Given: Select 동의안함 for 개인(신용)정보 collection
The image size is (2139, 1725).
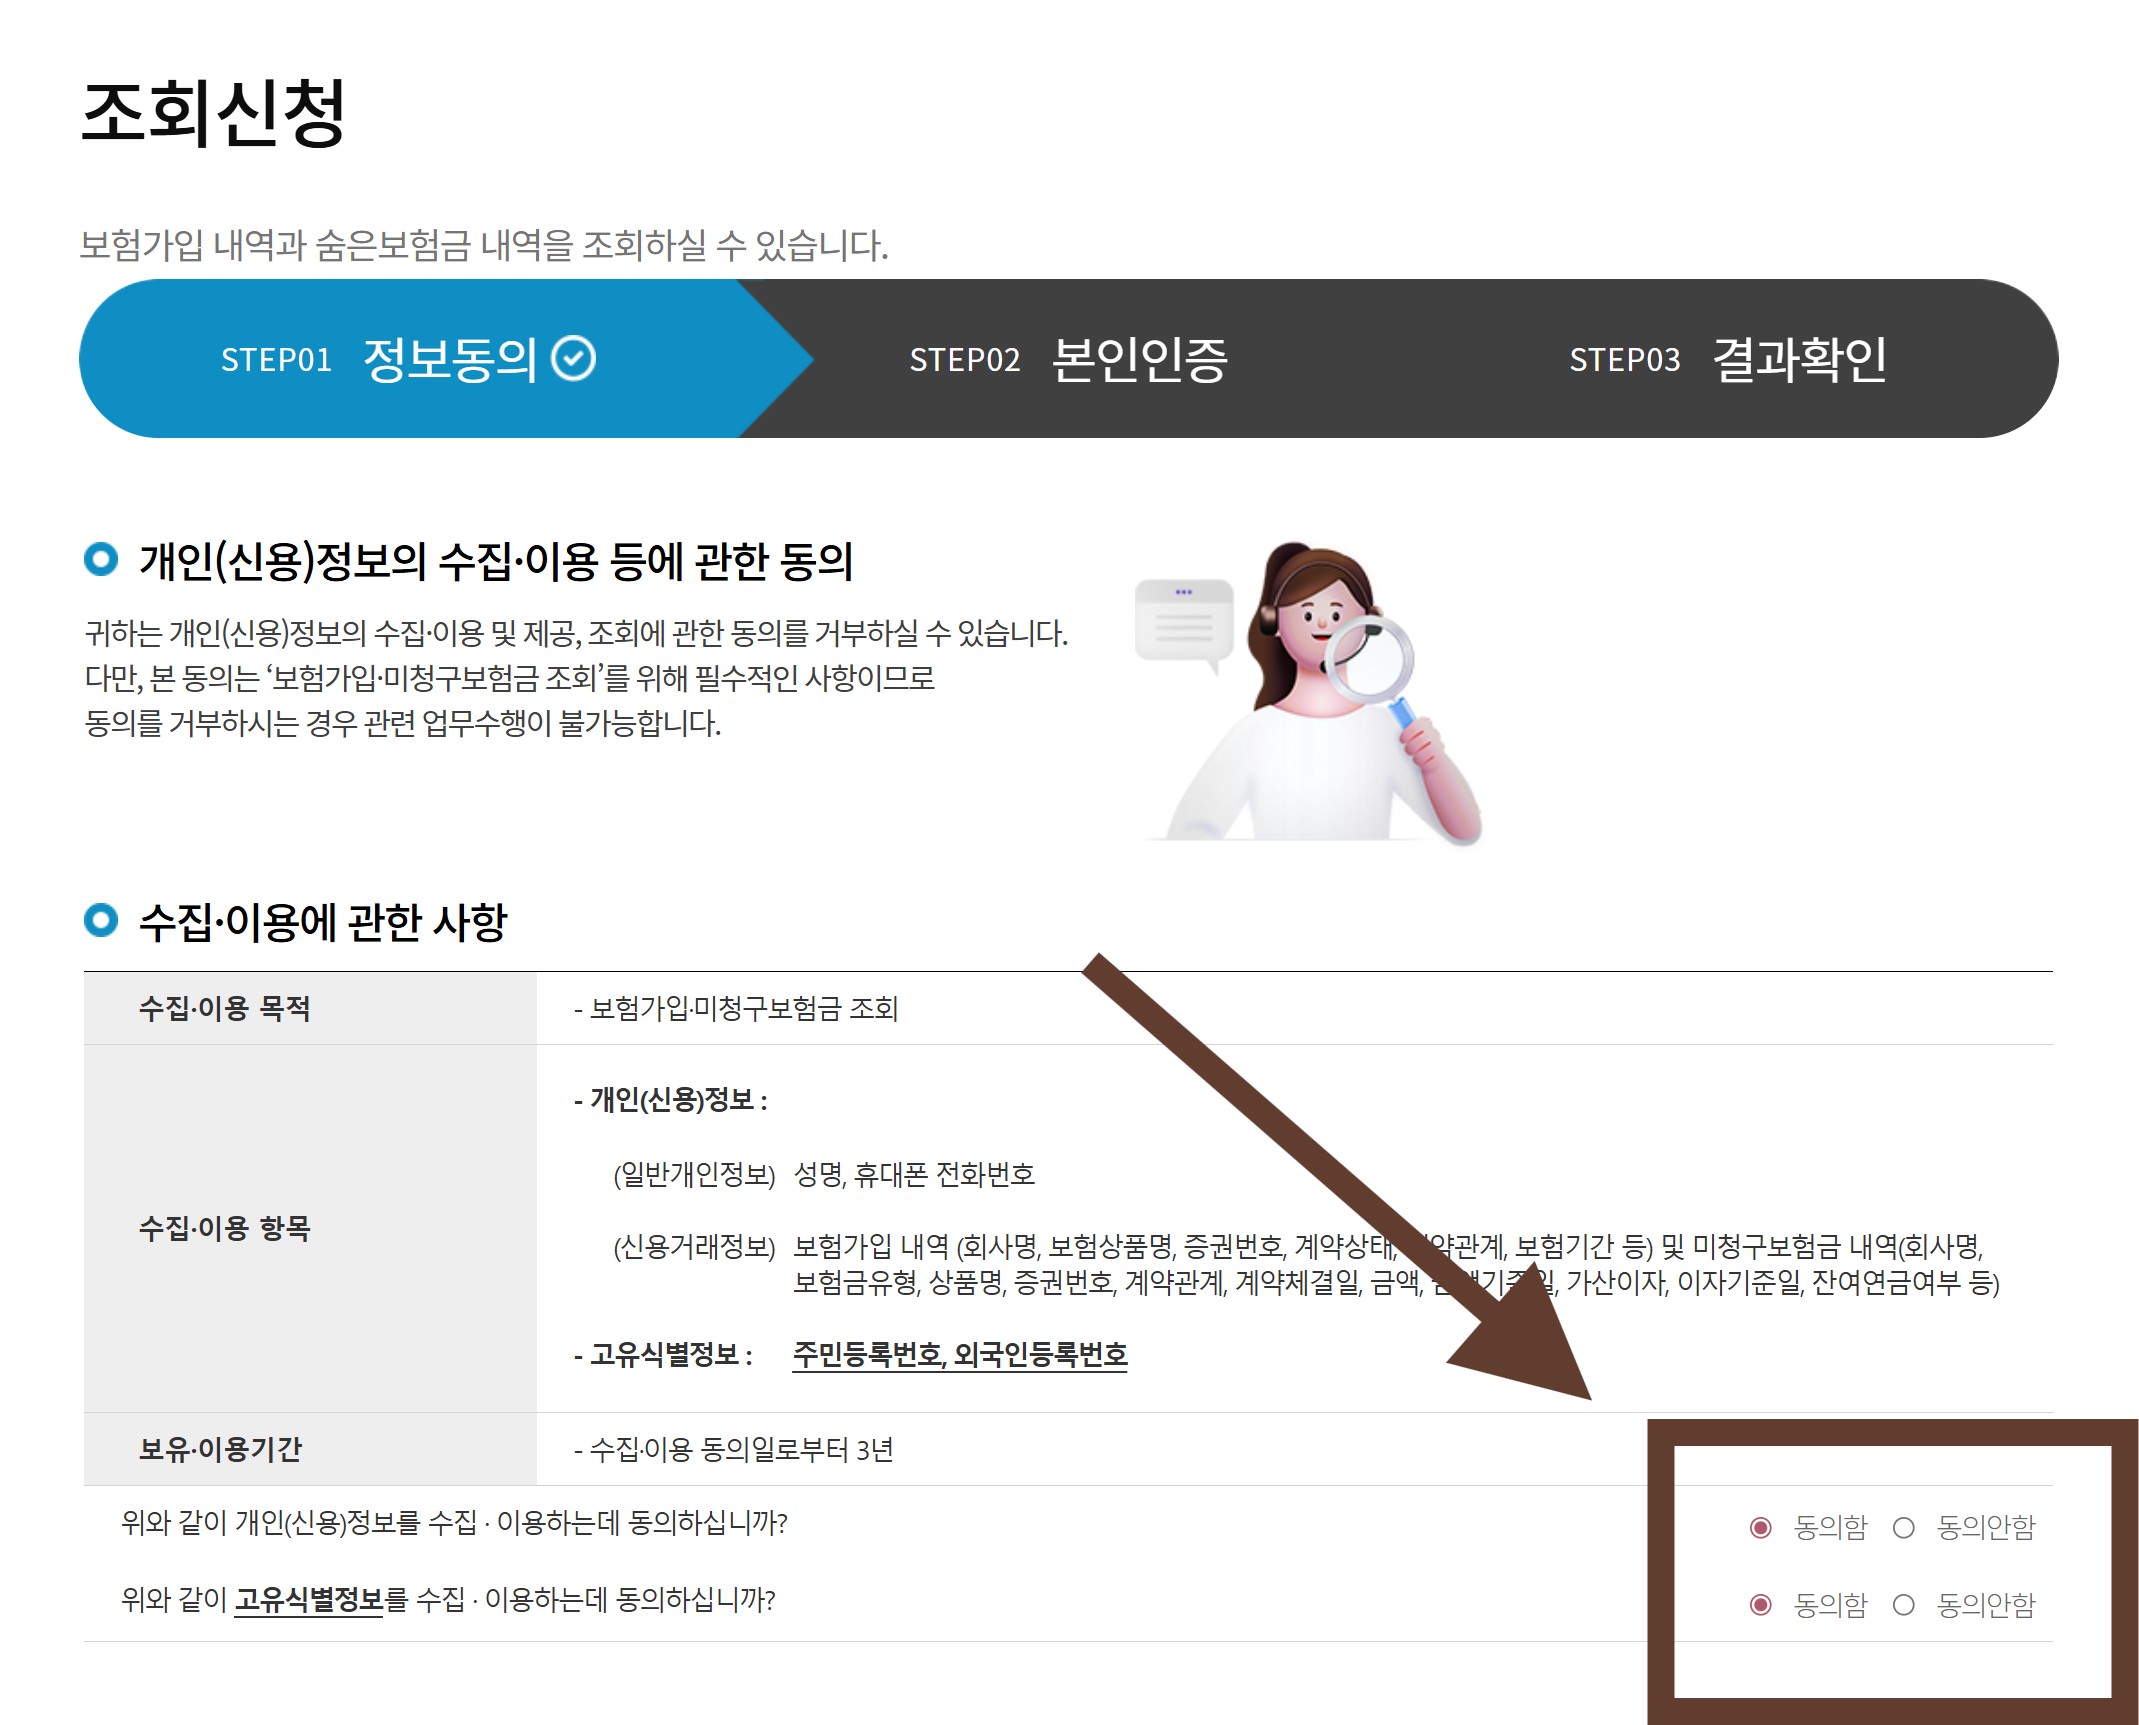Looking at the screenshot, I should pyautogui.click(x=1904, y=1527).
